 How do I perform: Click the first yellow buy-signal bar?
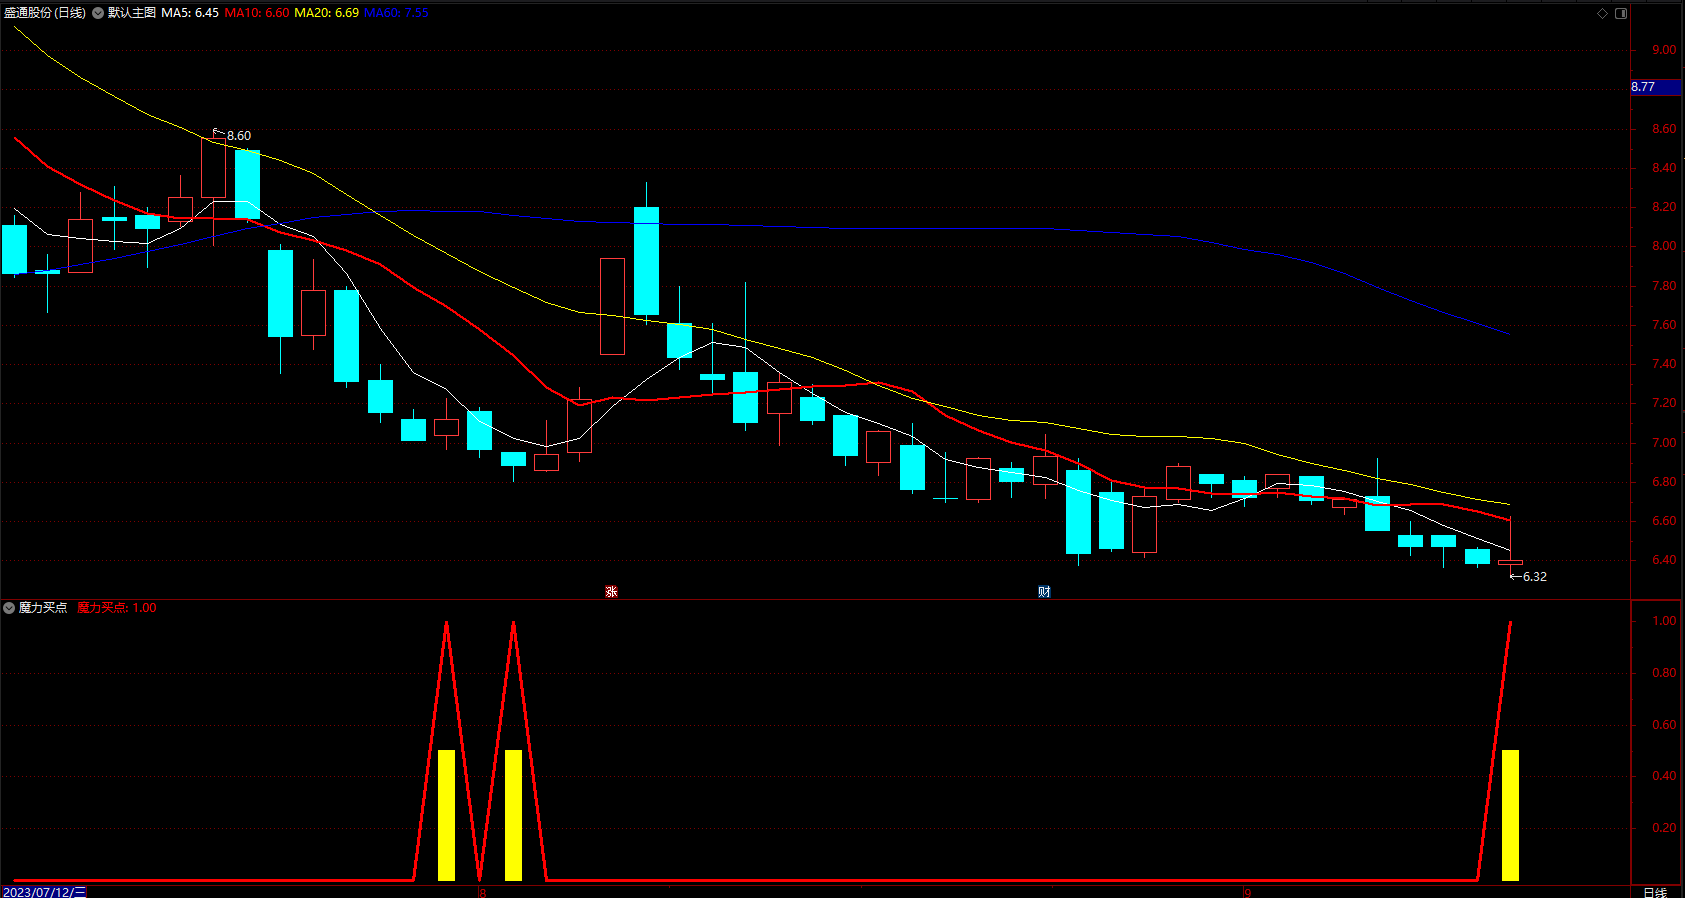(447, 815)
